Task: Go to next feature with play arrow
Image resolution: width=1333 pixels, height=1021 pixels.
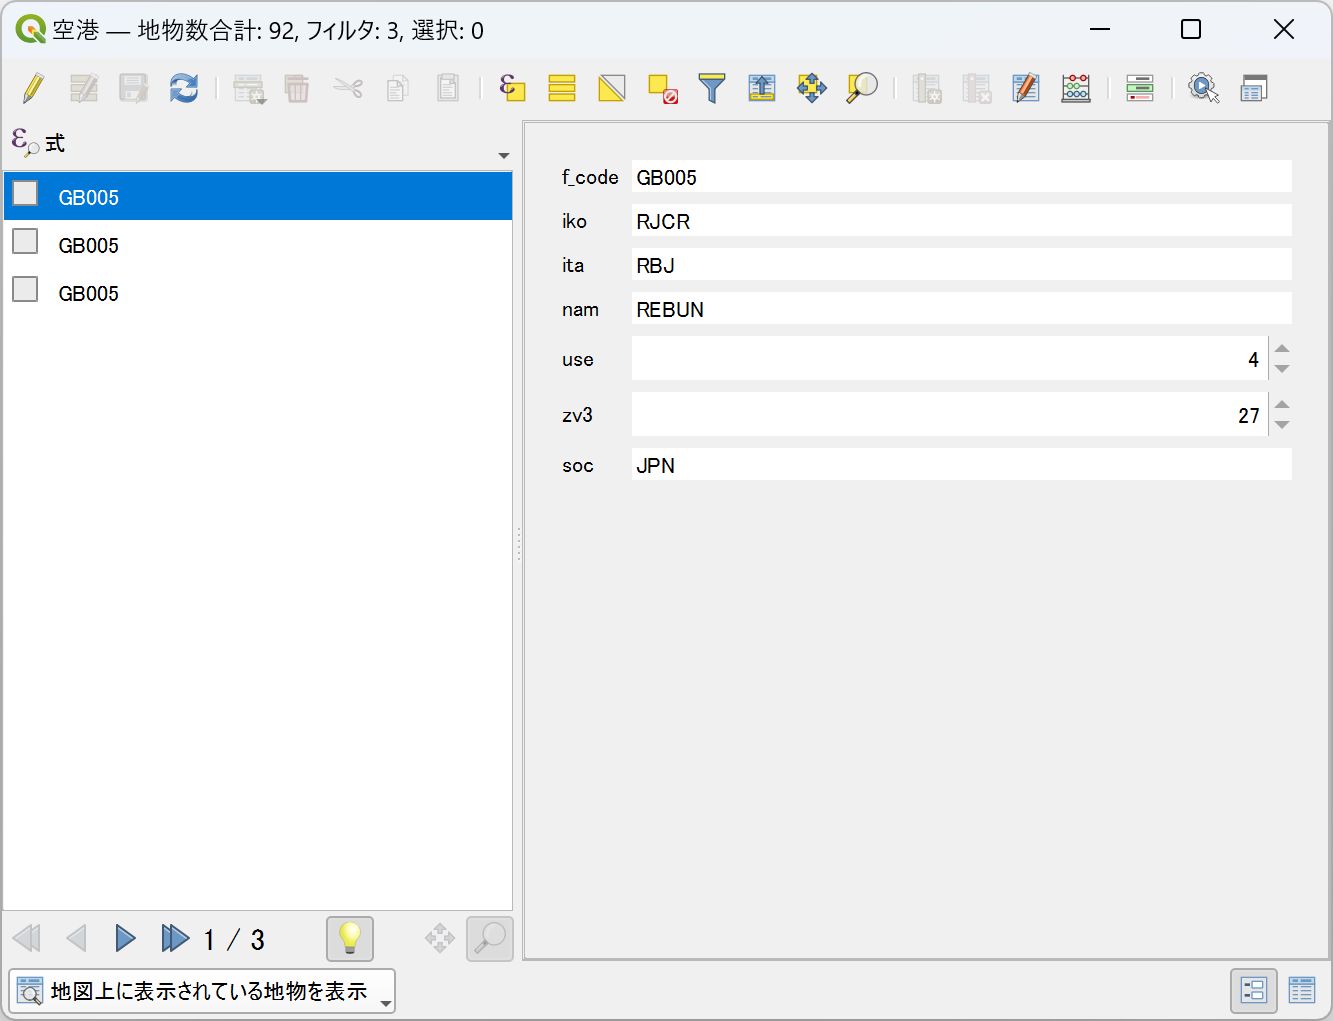Action: [x=125, y=938]
